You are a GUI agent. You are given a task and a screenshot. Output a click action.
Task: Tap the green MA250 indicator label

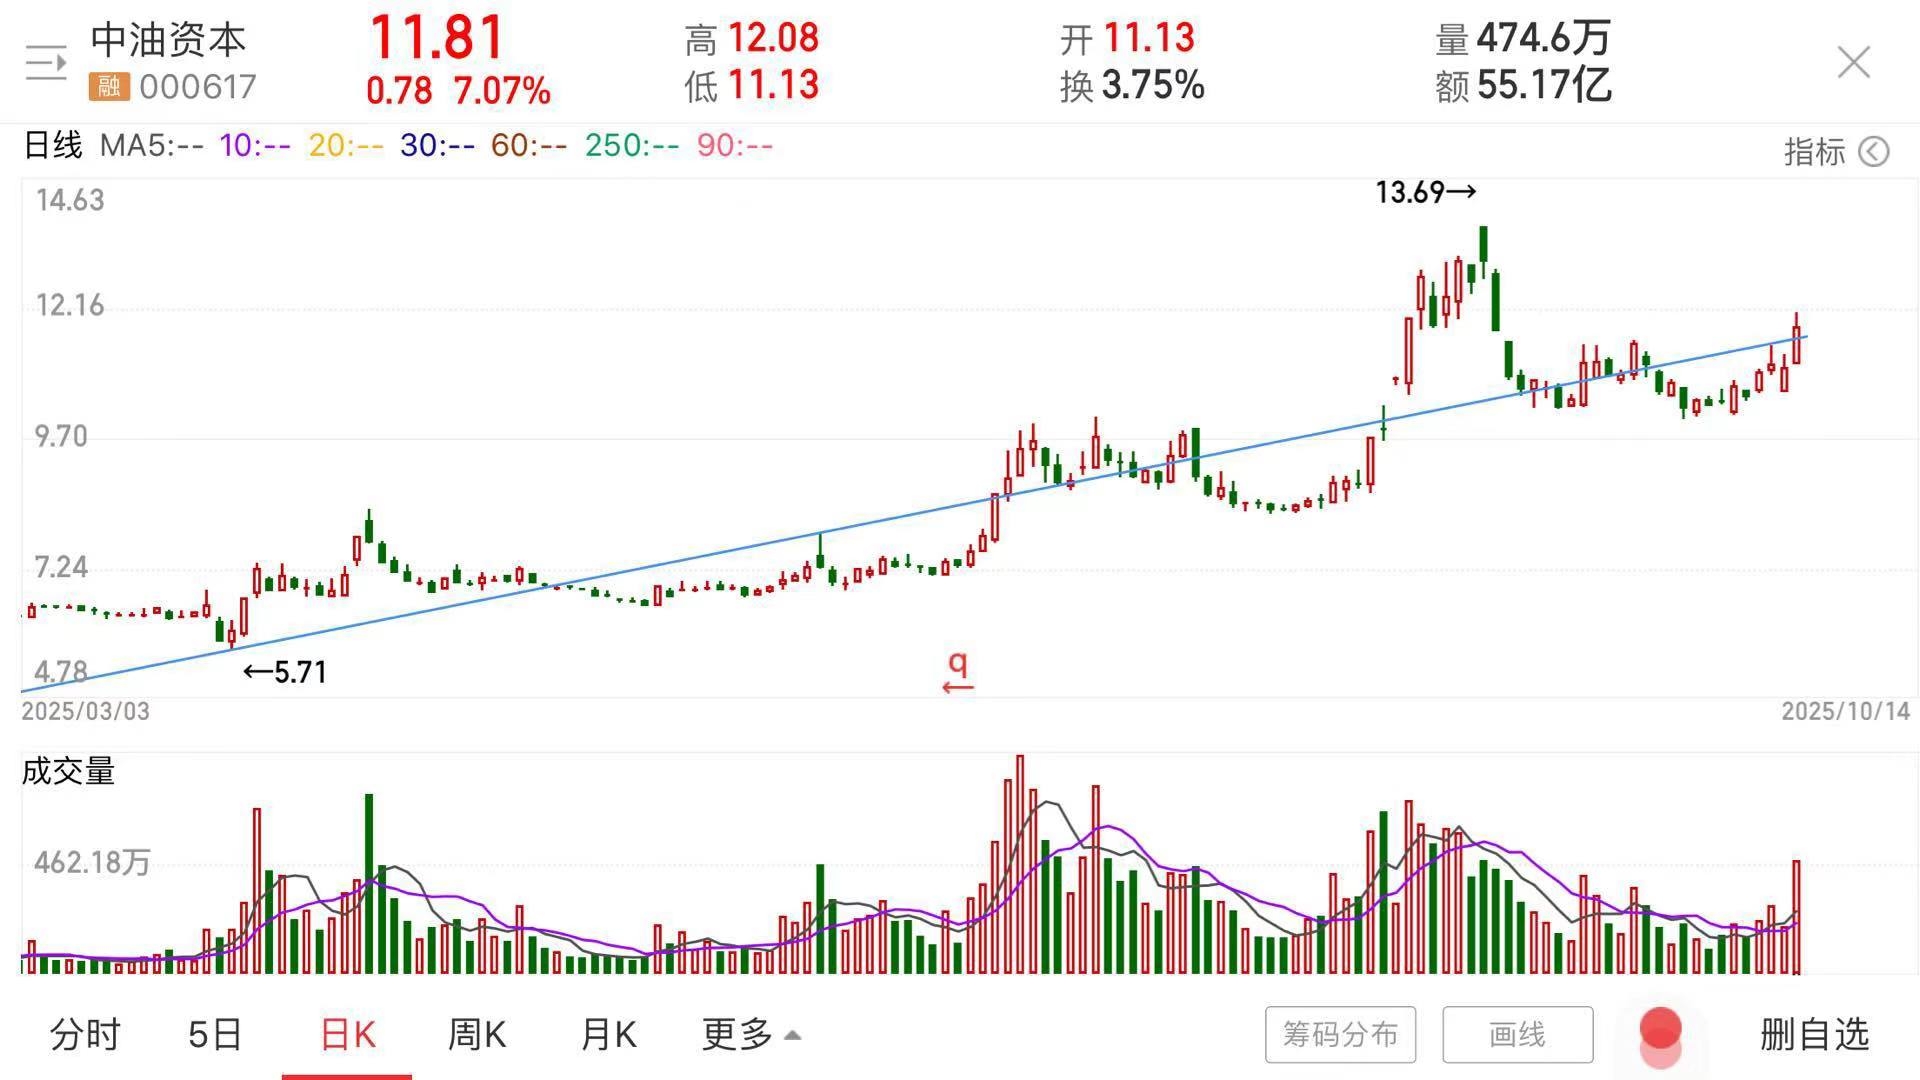click(631, 146)
